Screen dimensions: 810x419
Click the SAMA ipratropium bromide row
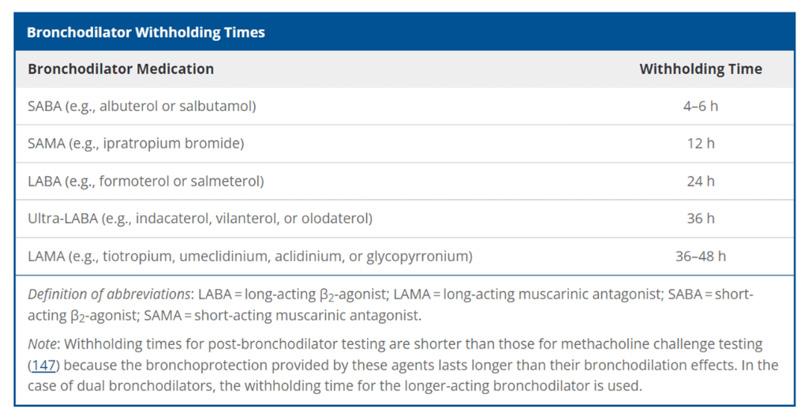(x=404, y=143)
